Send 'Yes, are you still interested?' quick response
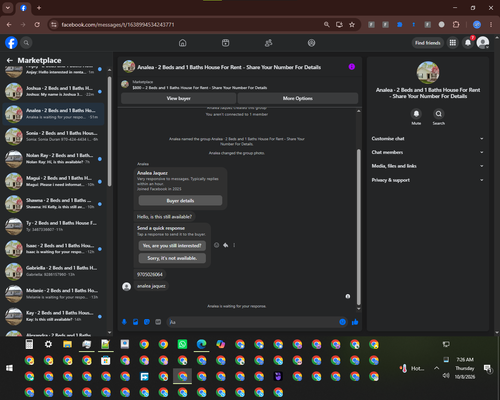Screen dimensions: 500x400 pos(172,246)
